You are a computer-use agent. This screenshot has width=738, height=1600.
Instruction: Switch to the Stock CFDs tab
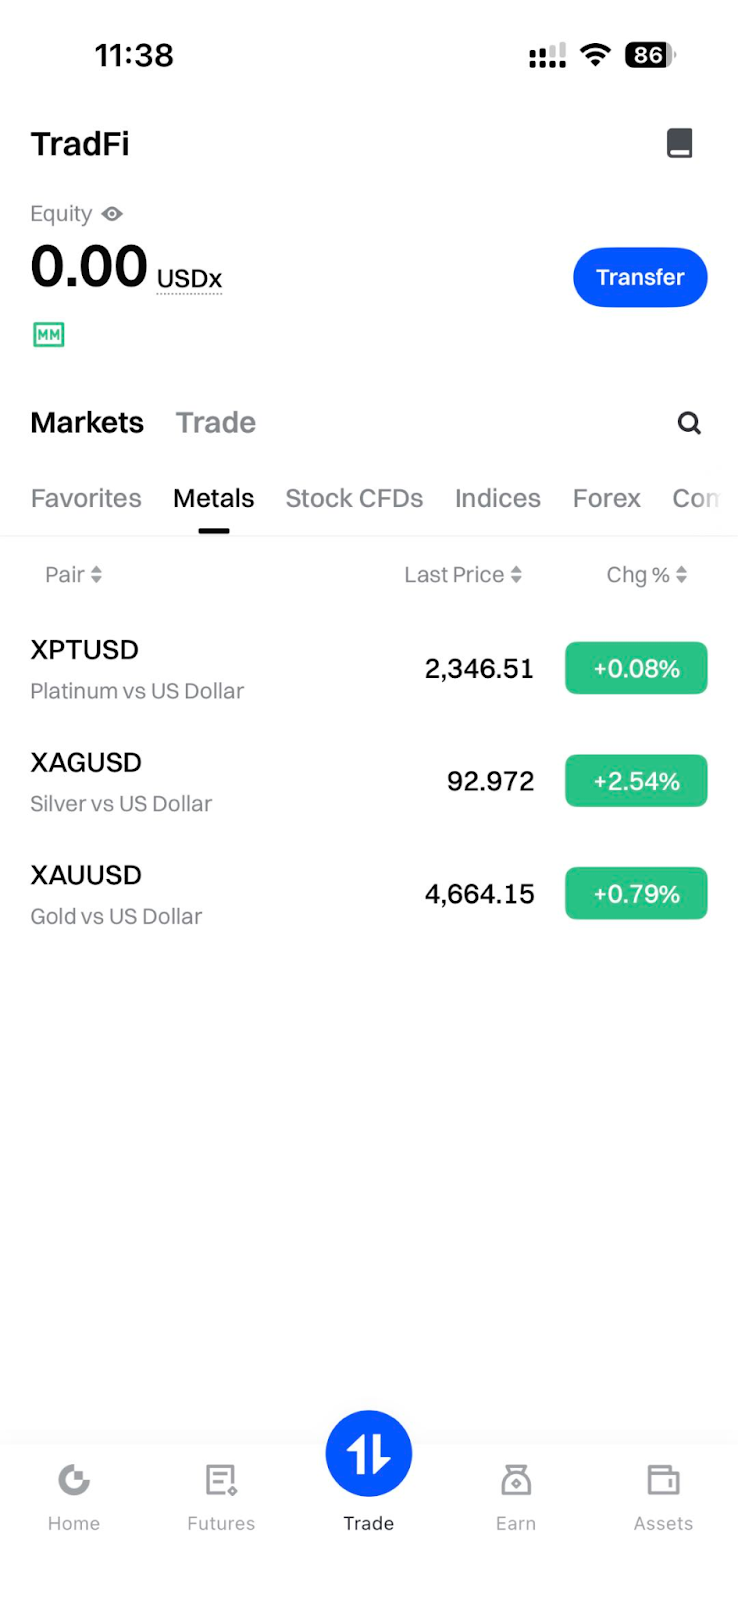click(354, 498)
